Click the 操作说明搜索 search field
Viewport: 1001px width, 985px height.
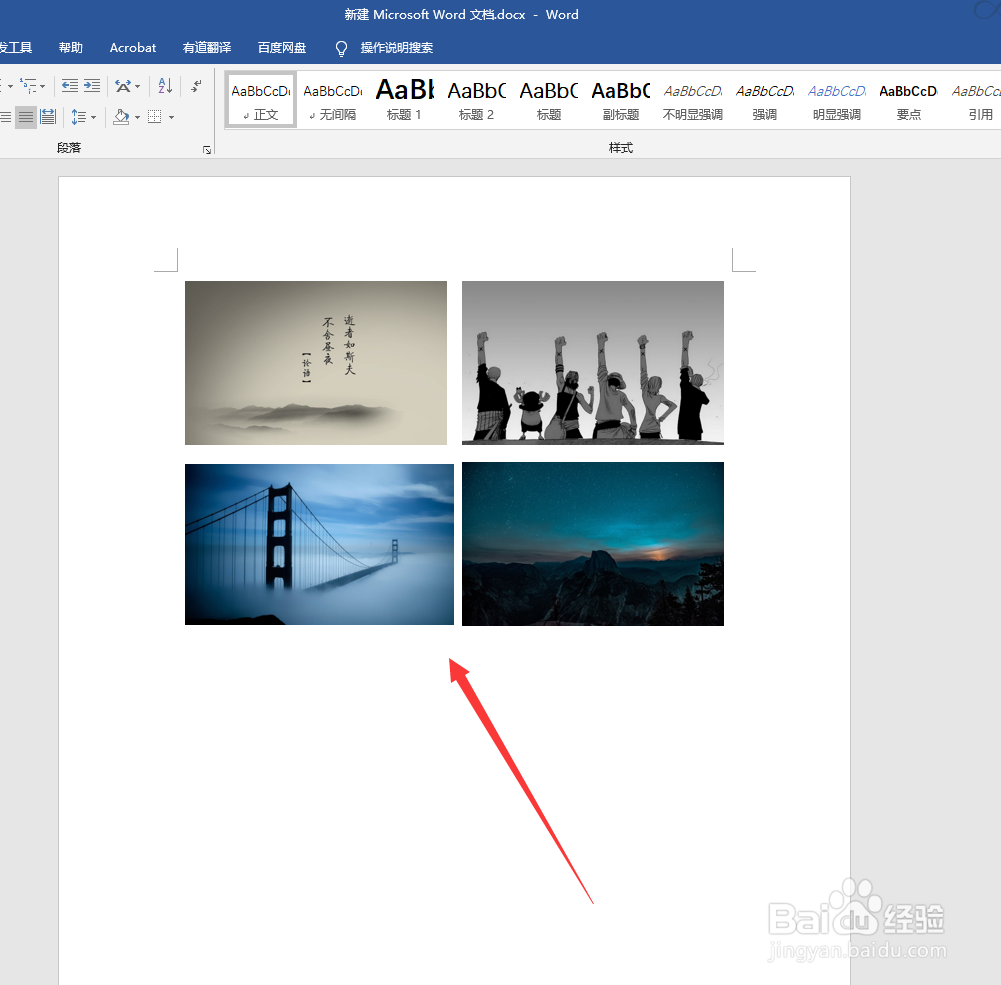(396, 48)
